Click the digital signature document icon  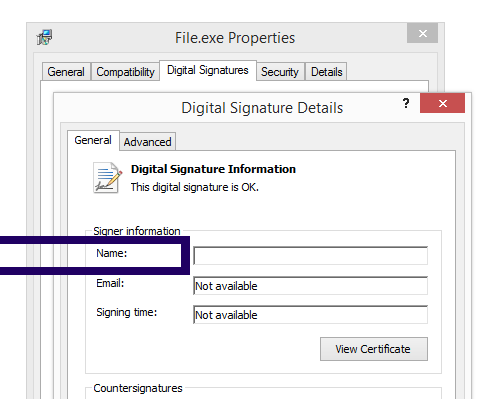coord(108,178)
